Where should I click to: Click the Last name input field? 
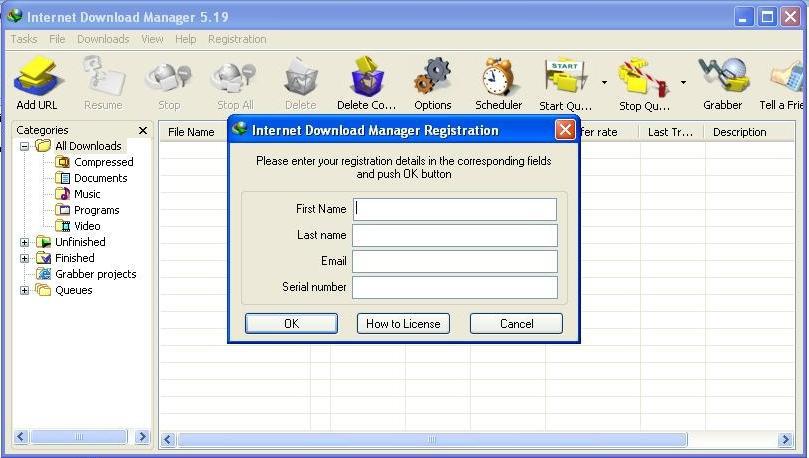click(x=455, y=235)
